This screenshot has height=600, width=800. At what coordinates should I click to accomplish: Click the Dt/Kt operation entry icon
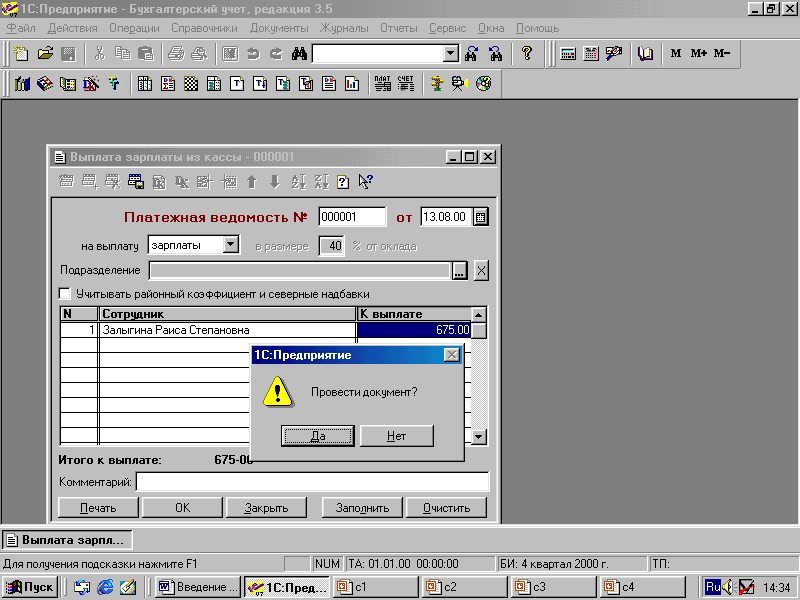[x=91, y=84]
